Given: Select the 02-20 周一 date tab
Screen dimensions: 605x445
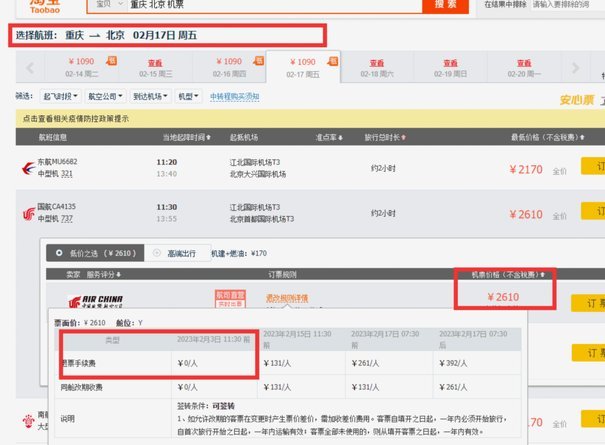Looking at the screenshot, I should coord(524,68).
